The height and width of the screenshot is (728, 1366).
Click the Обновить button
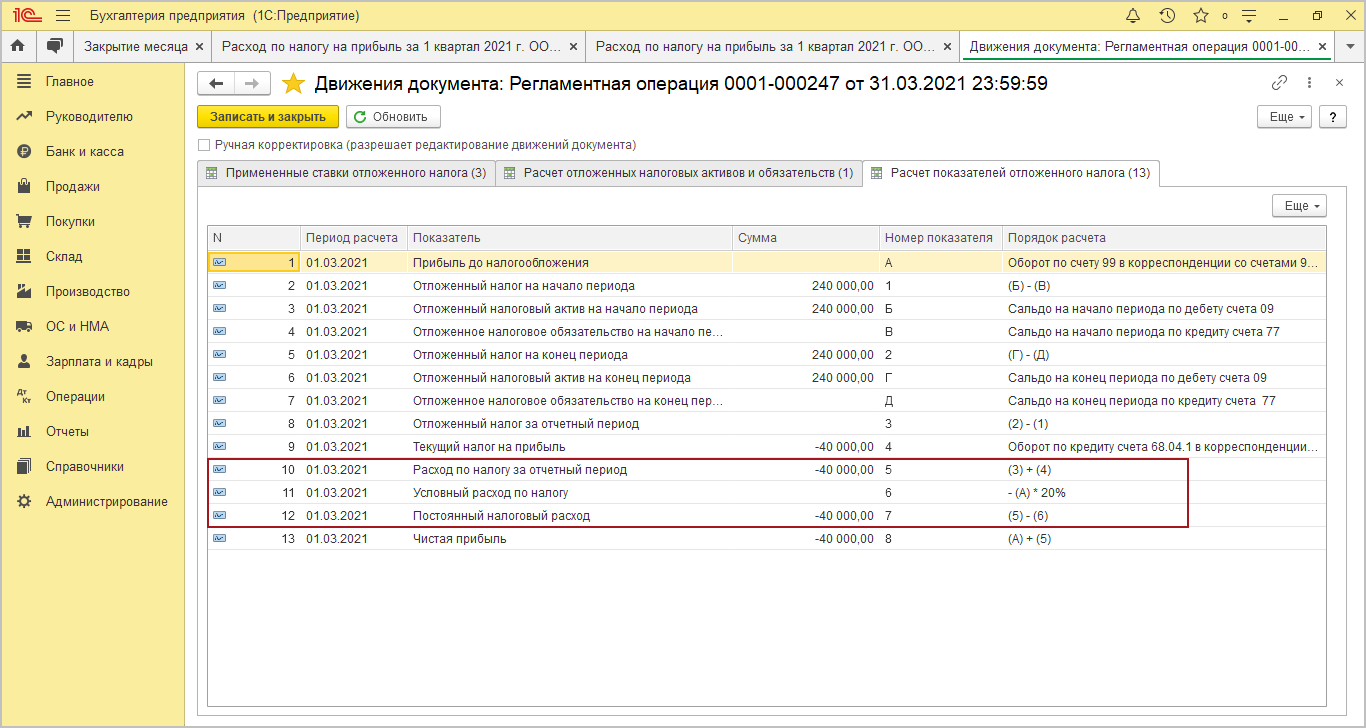[392, 117]
